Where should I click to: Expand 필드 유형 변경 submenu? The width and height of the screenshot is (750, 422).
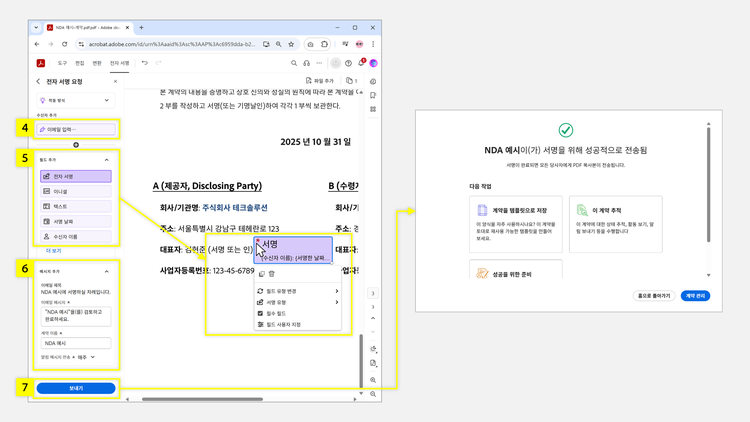click(x=298, y=291)
